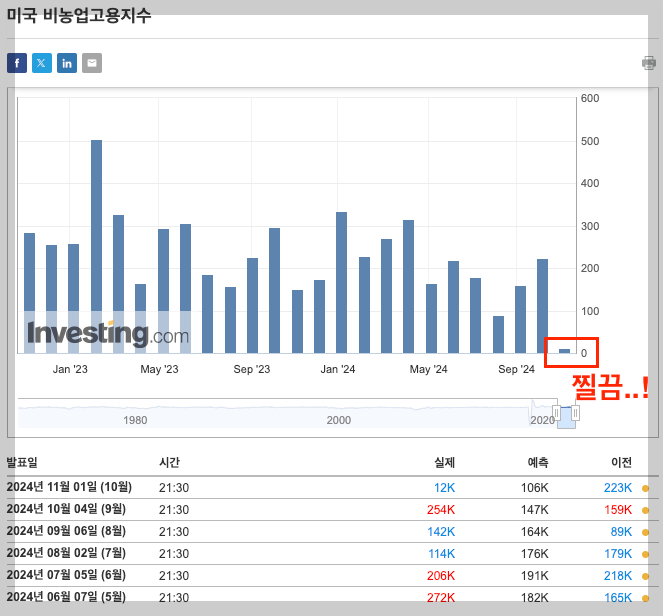Open the 2024년 10월 04일 (9월) row
The image size is (663, 616).
click(332, 509)
